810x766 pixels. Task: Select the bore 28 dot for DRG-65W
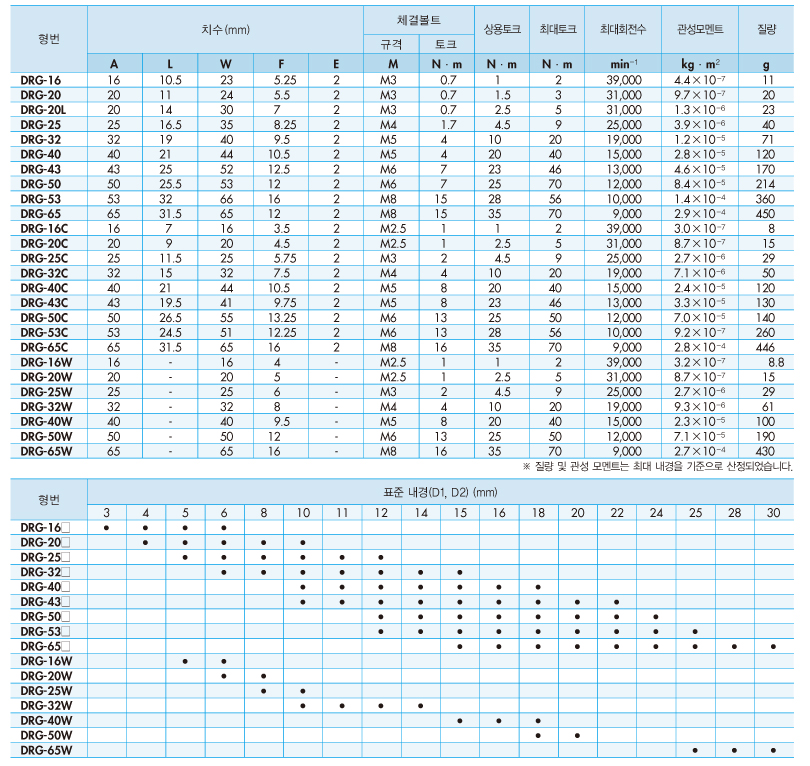point(734,751)
